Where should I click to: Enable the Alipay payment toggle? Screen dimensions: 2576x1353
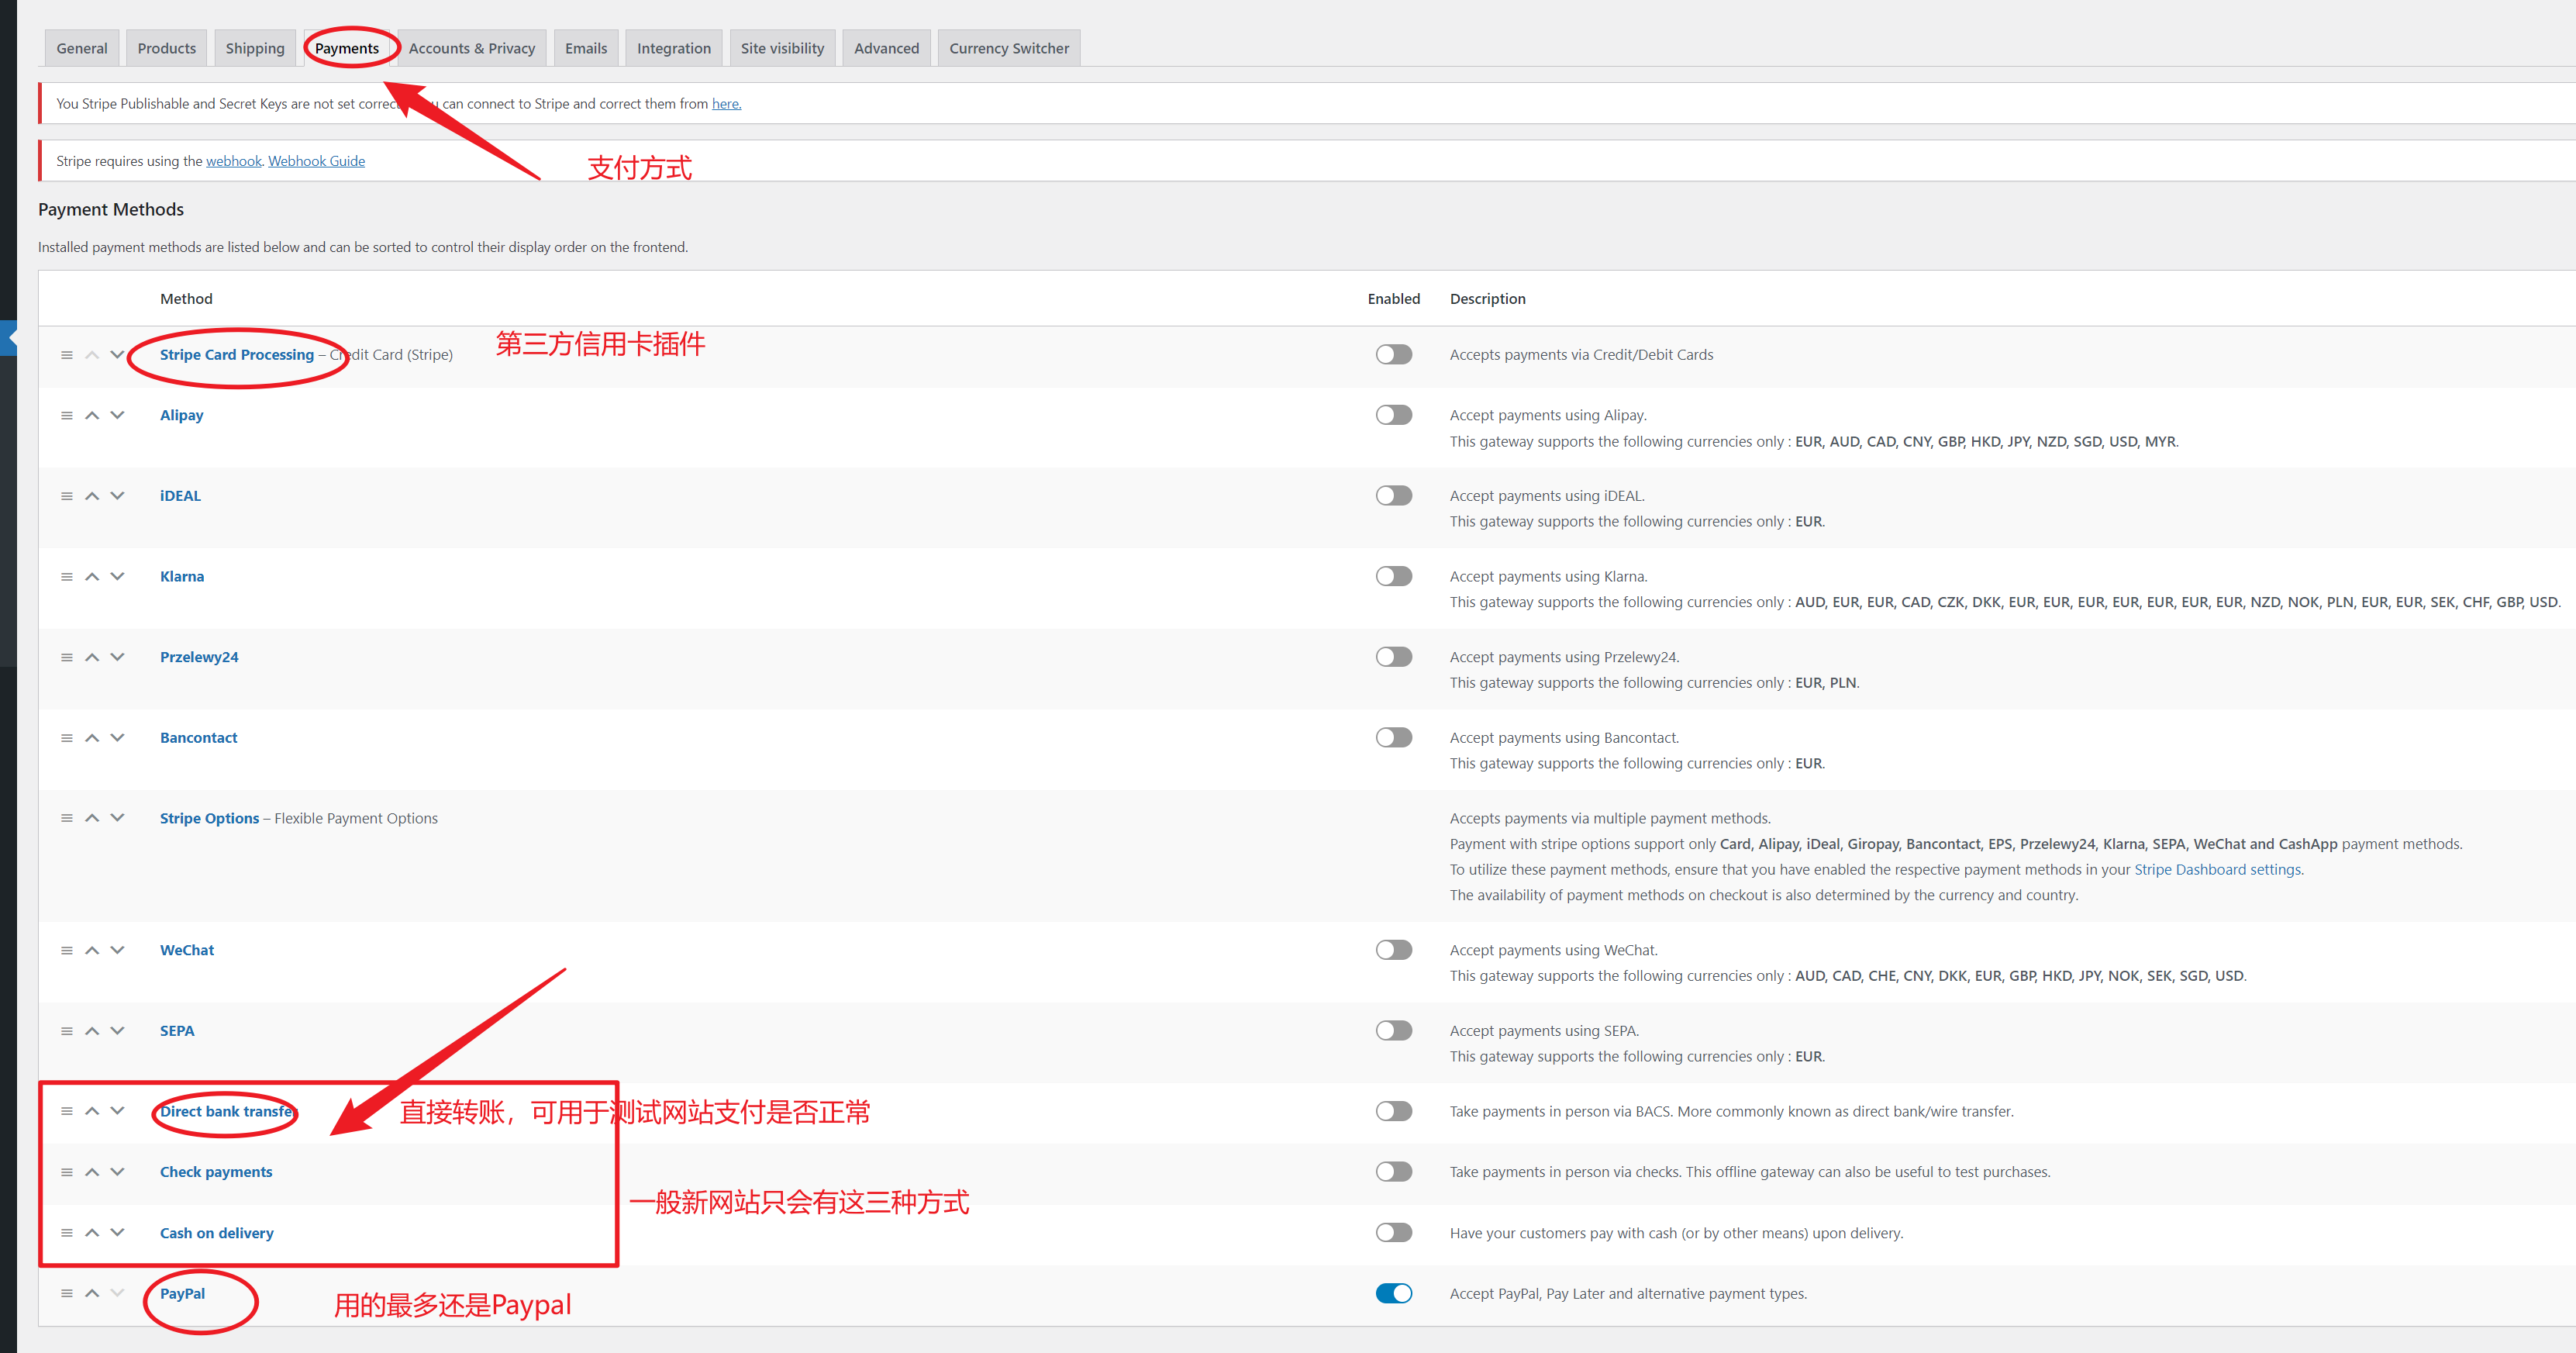point(1393,414)
